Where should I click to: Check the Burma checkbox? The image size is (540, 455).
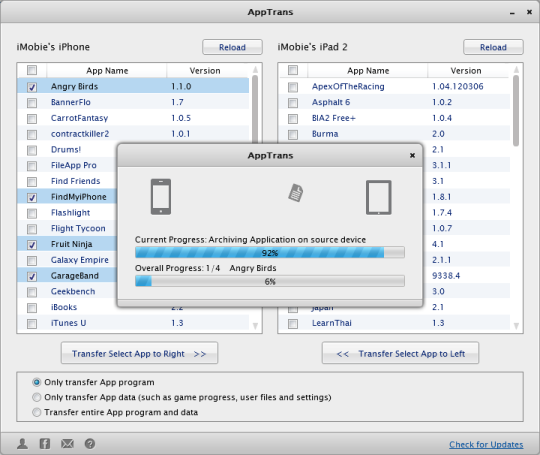[293, 134]
